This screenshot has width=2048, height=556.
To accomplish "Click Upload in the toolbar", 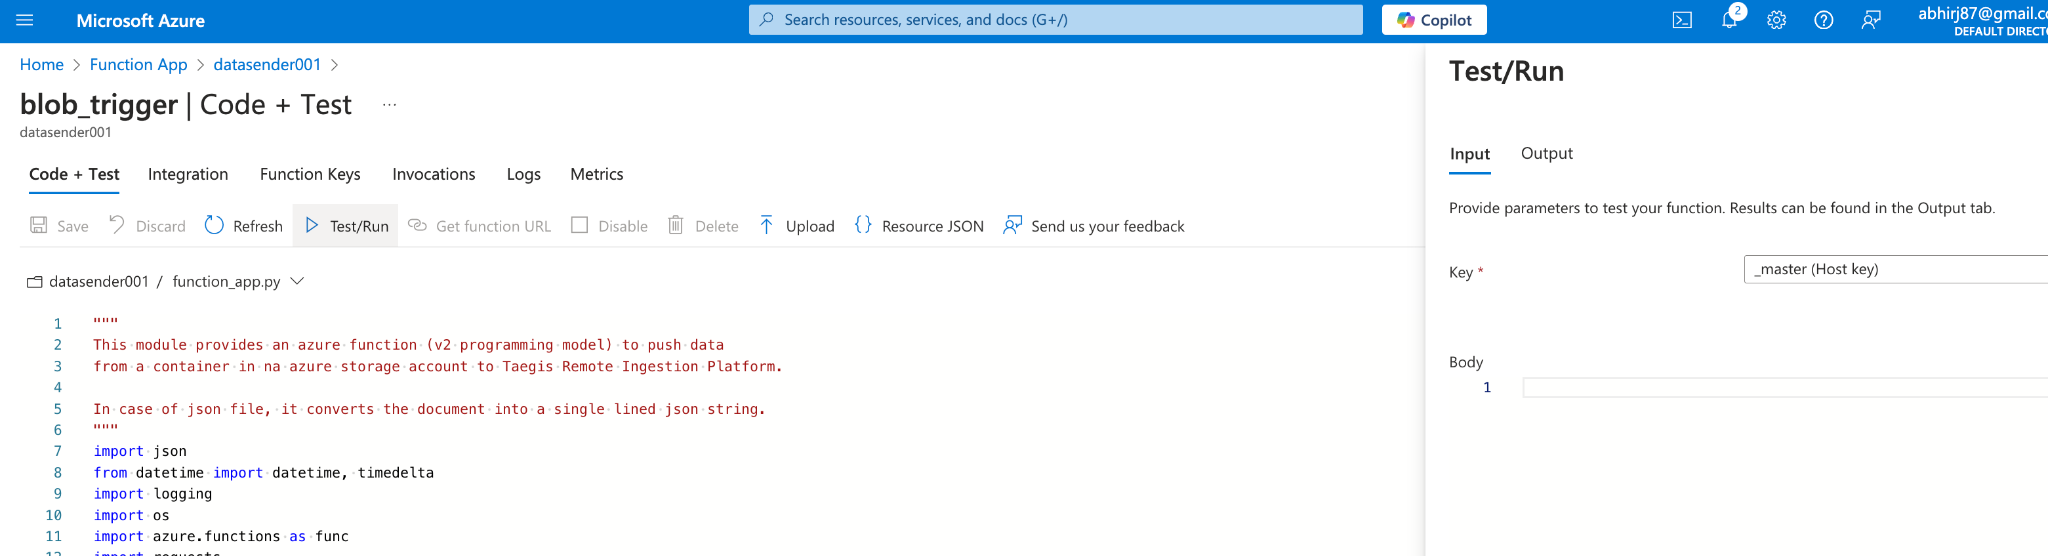I will tap(796, 226).
